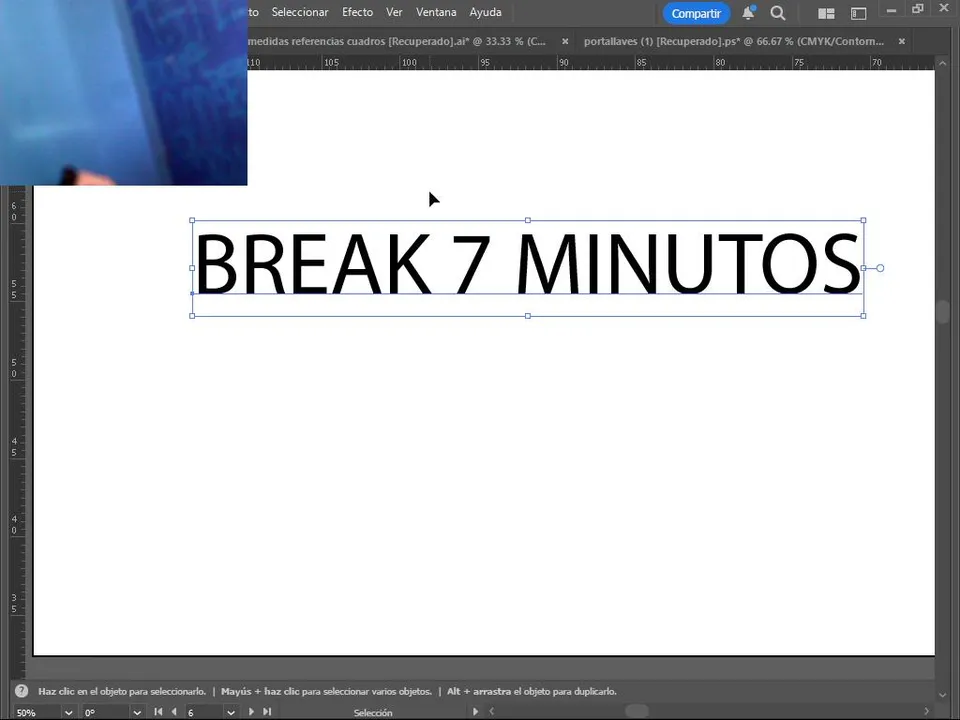Expand the rotate view angle dropdown
960x720 pixels.
[137, 713]
